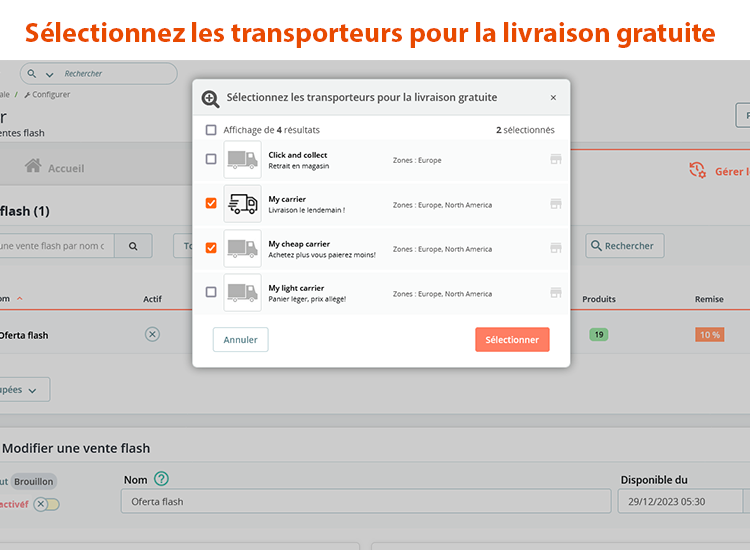Click the green 19 products badge

(599, 335)
